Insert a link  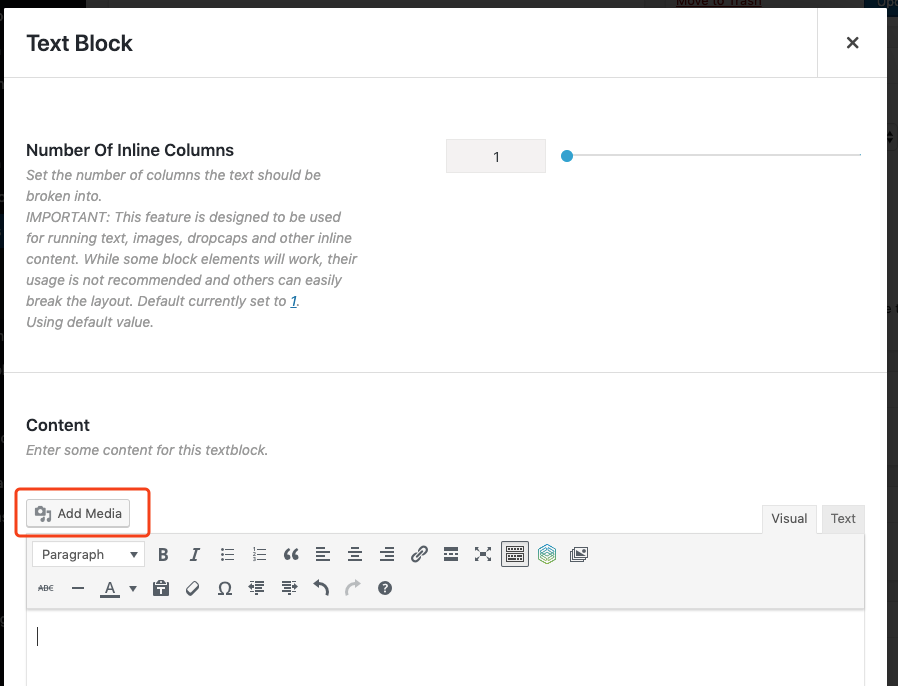click(x=419, y=554)
